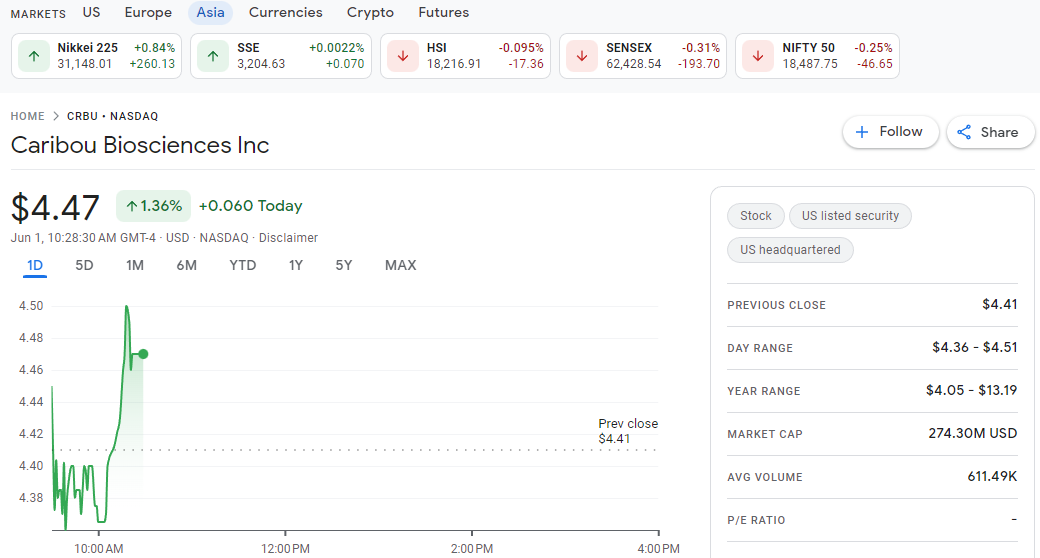Open the SSE index card
This screenshot has width=1040, height=558.
[281, 56]
